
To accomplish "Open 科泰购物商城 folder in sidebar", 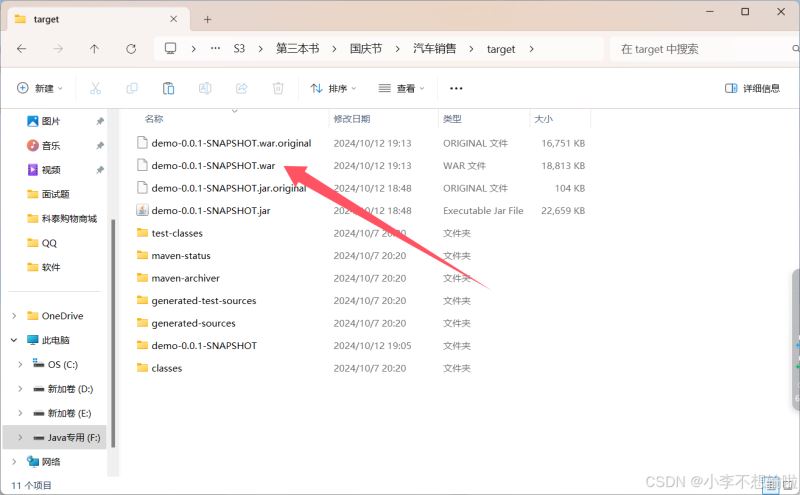I will tap(69, 218).
